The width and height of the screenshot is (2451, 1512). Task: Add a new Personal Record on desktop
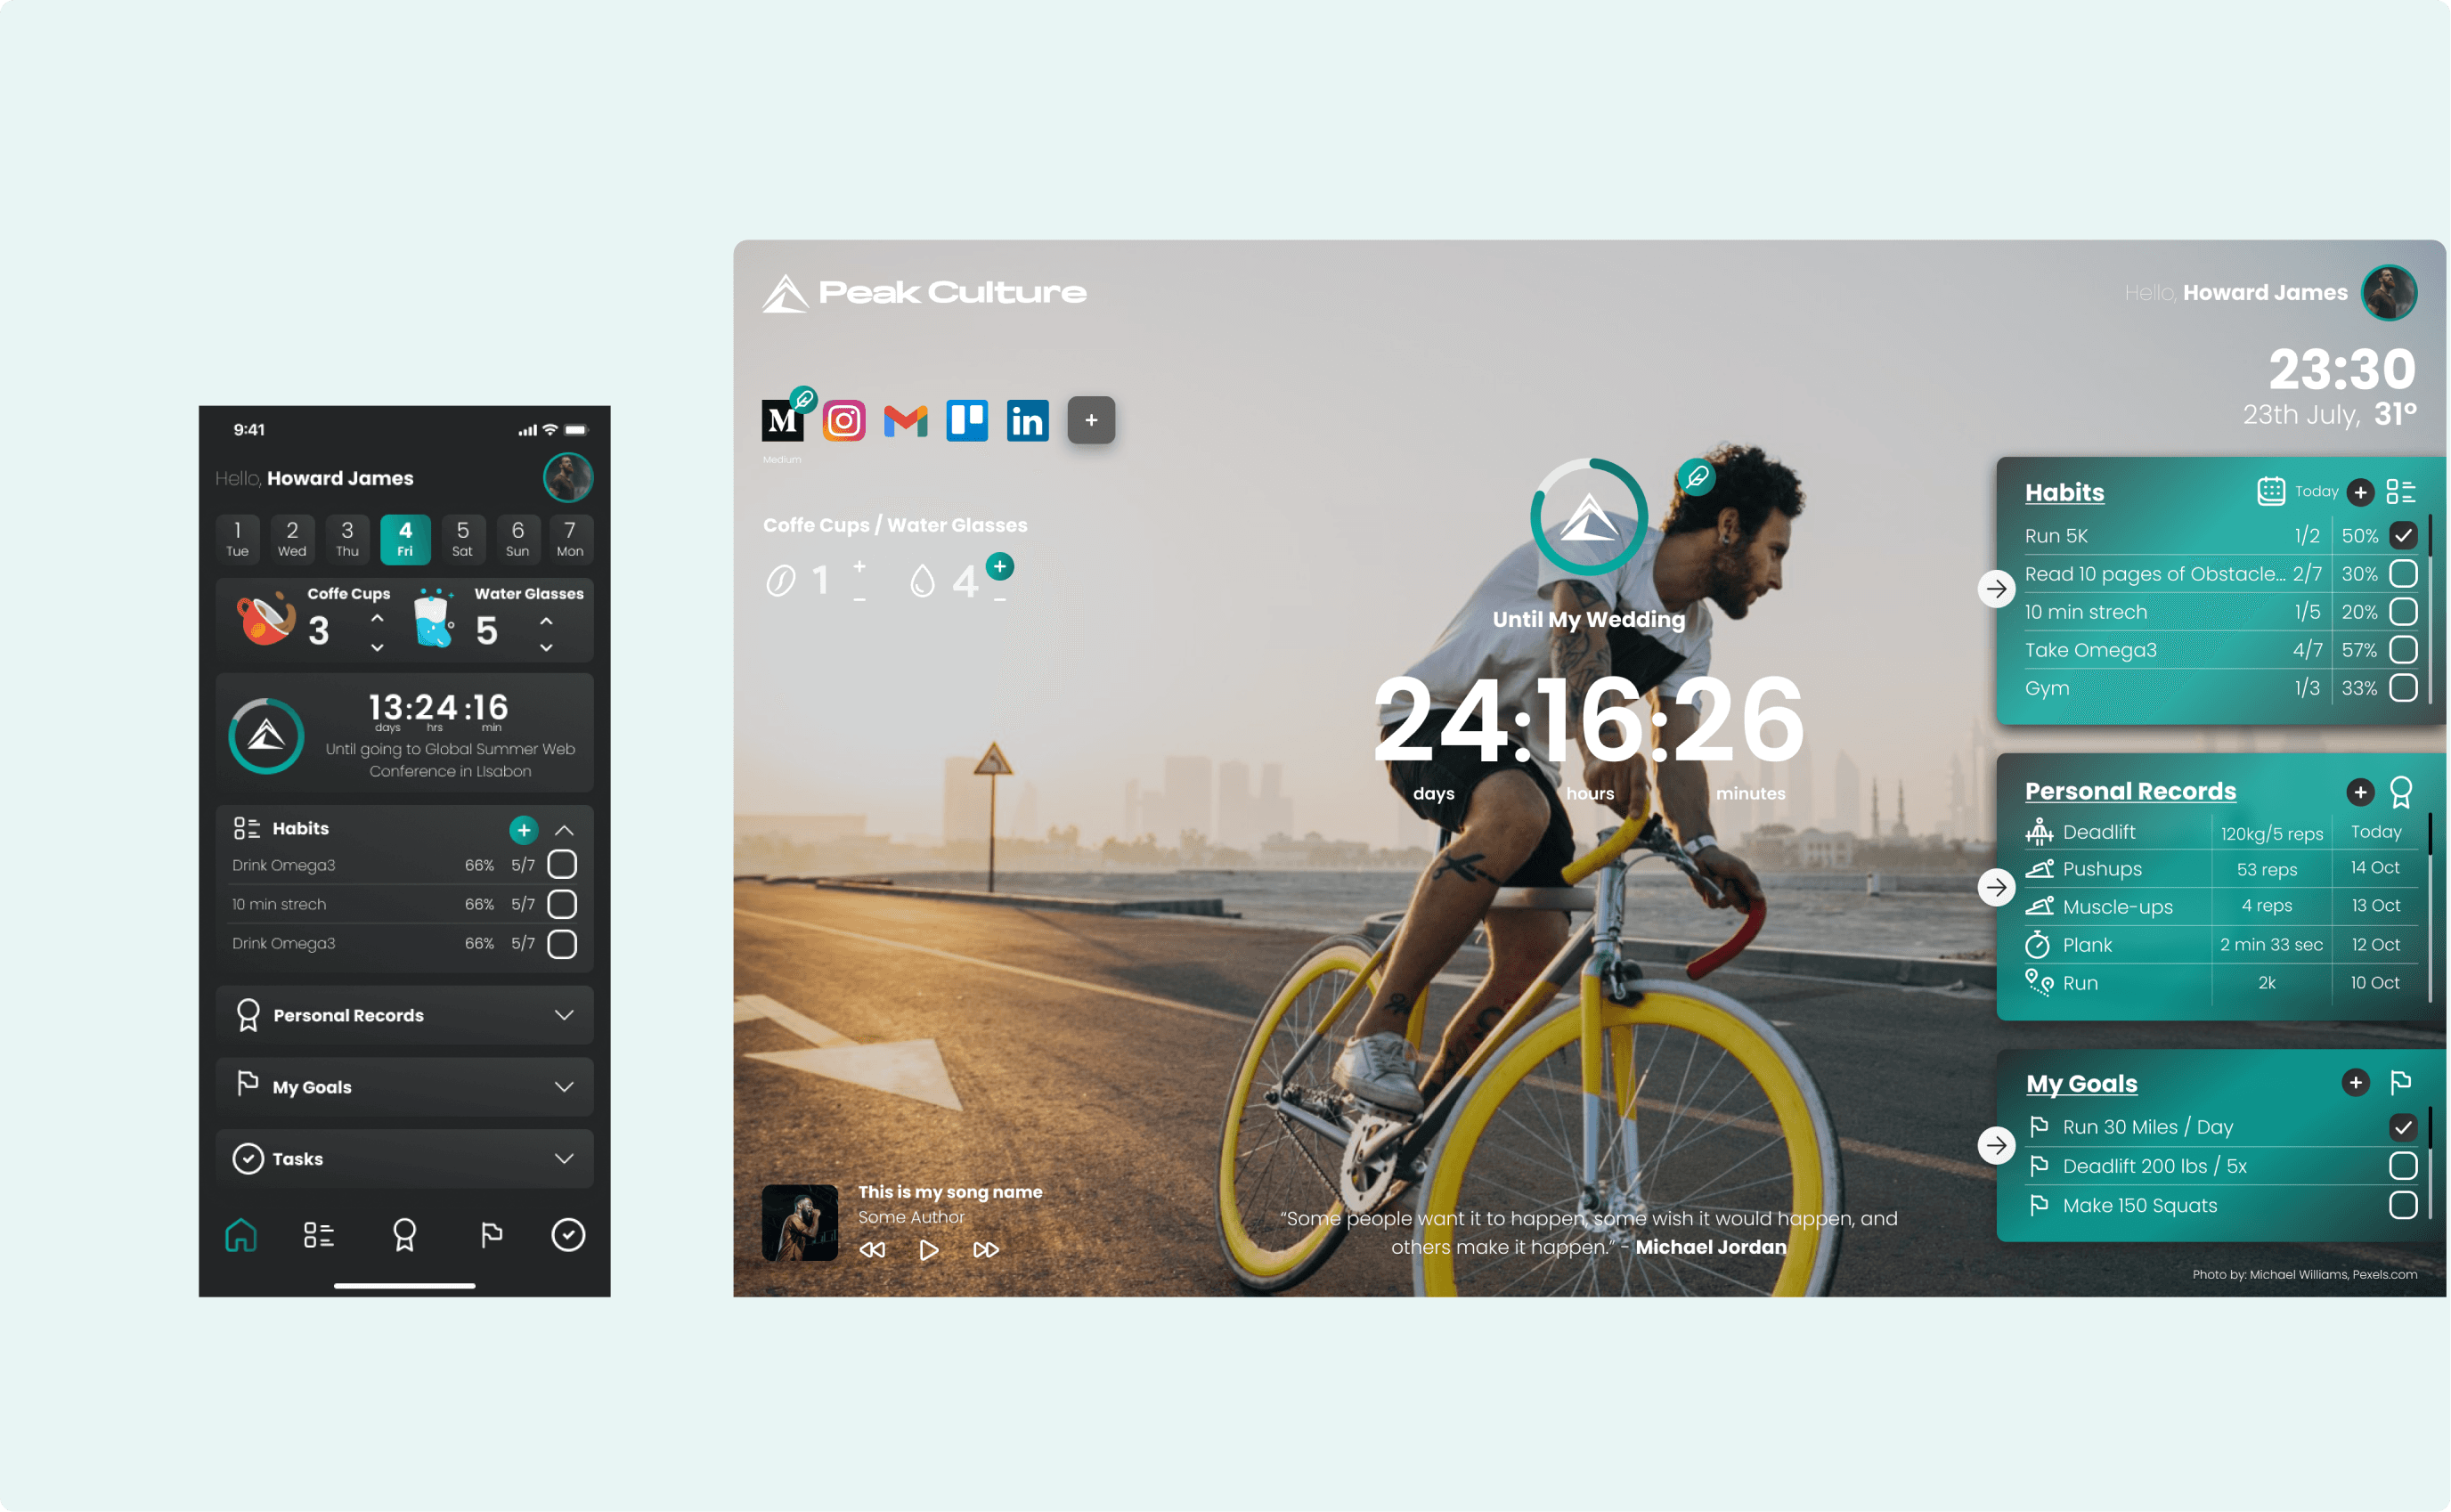2359,792
